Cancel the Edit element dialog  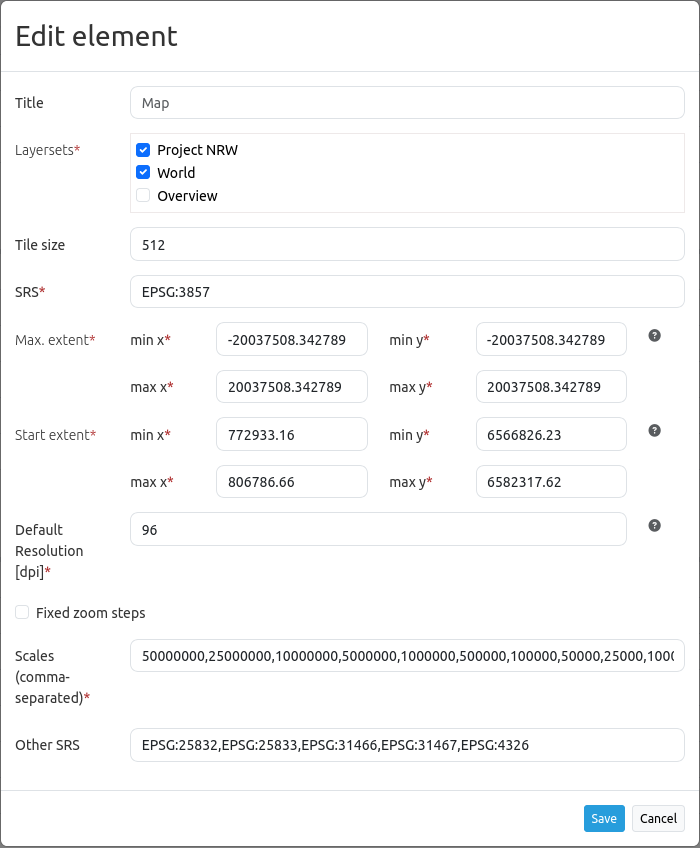point(658,818)
